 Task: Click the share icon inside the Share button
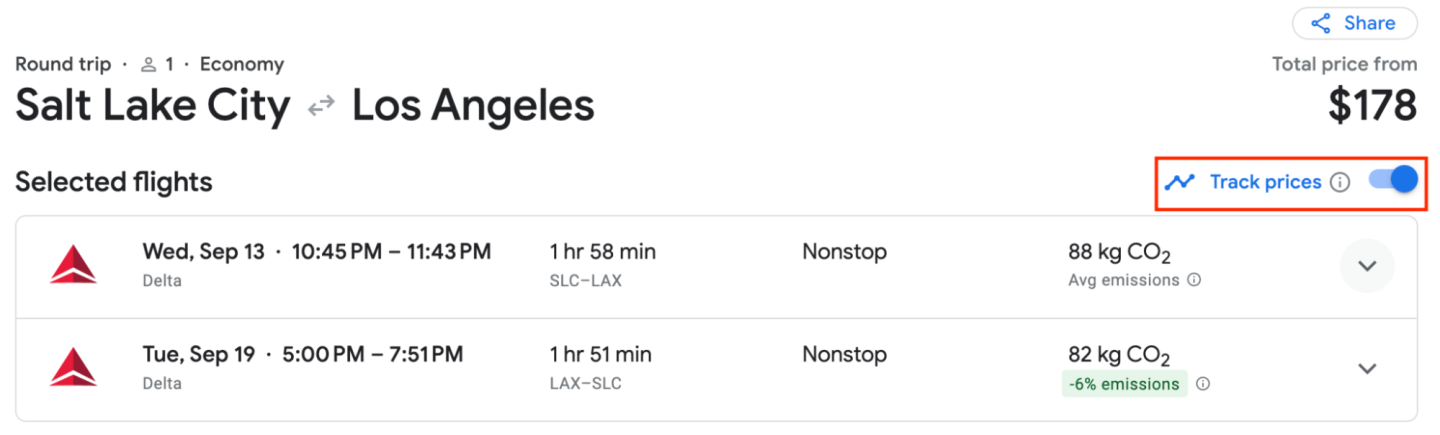[1321, 23]
